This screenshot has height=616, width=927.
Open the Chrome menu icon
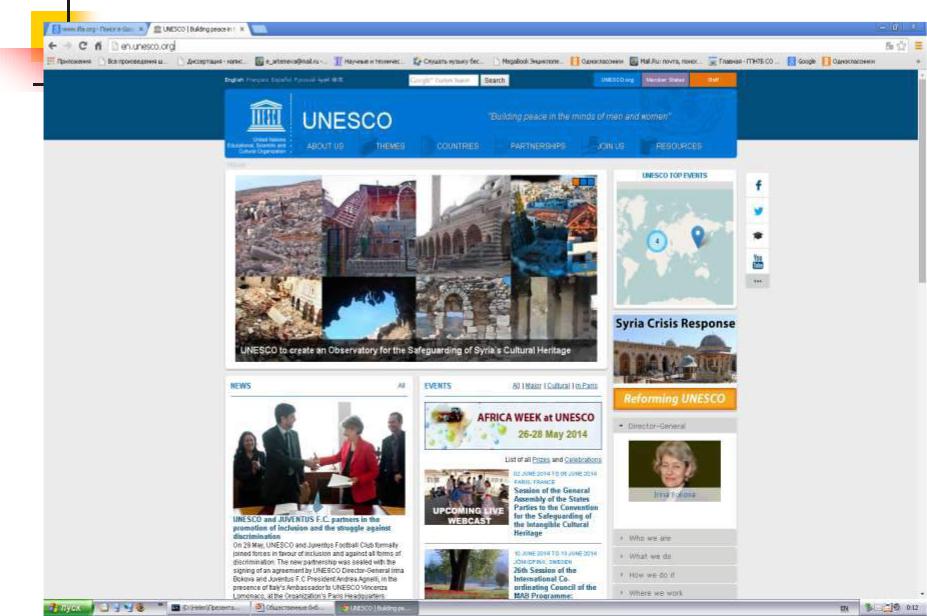(919, 46)
